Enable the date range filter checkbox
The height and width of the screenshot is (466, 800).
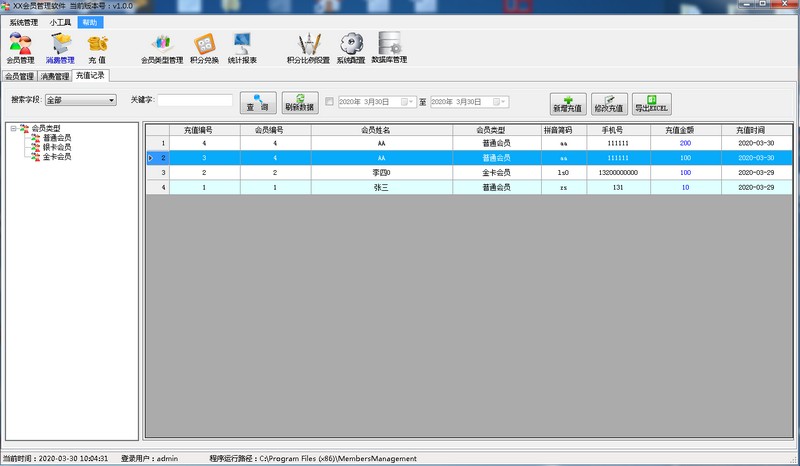(329, 101)
